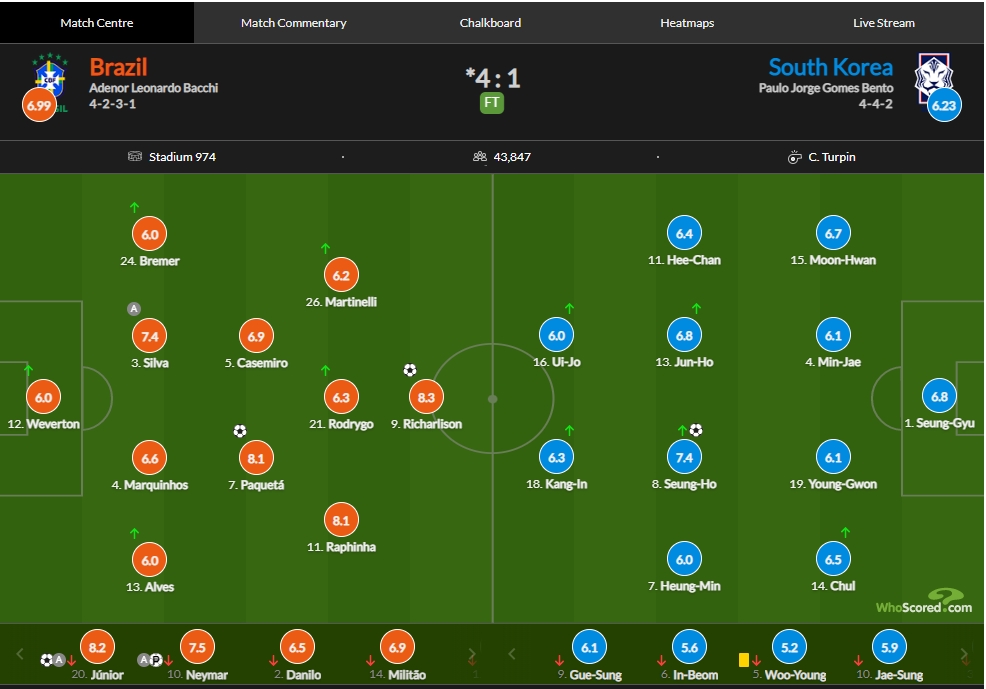Show previous South Korea substitutes arrow
Viewport: 986px width, 689px height.
point(512,654)
